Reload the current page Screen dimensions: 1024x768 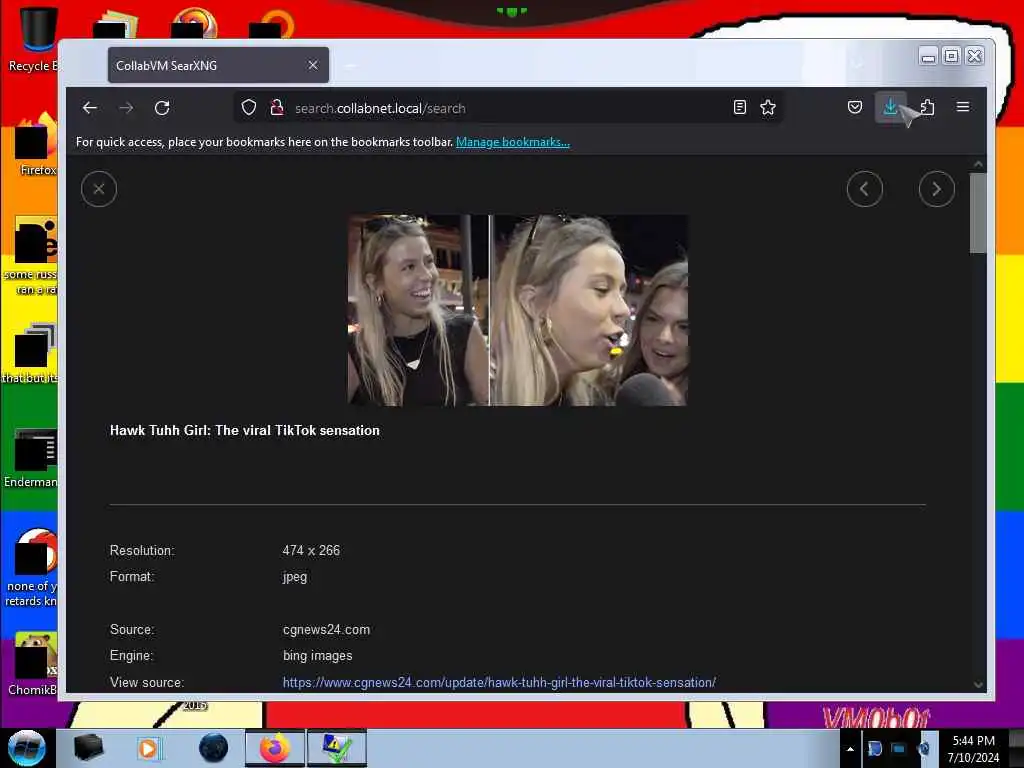pyautogui.click(x=162, y=108)
